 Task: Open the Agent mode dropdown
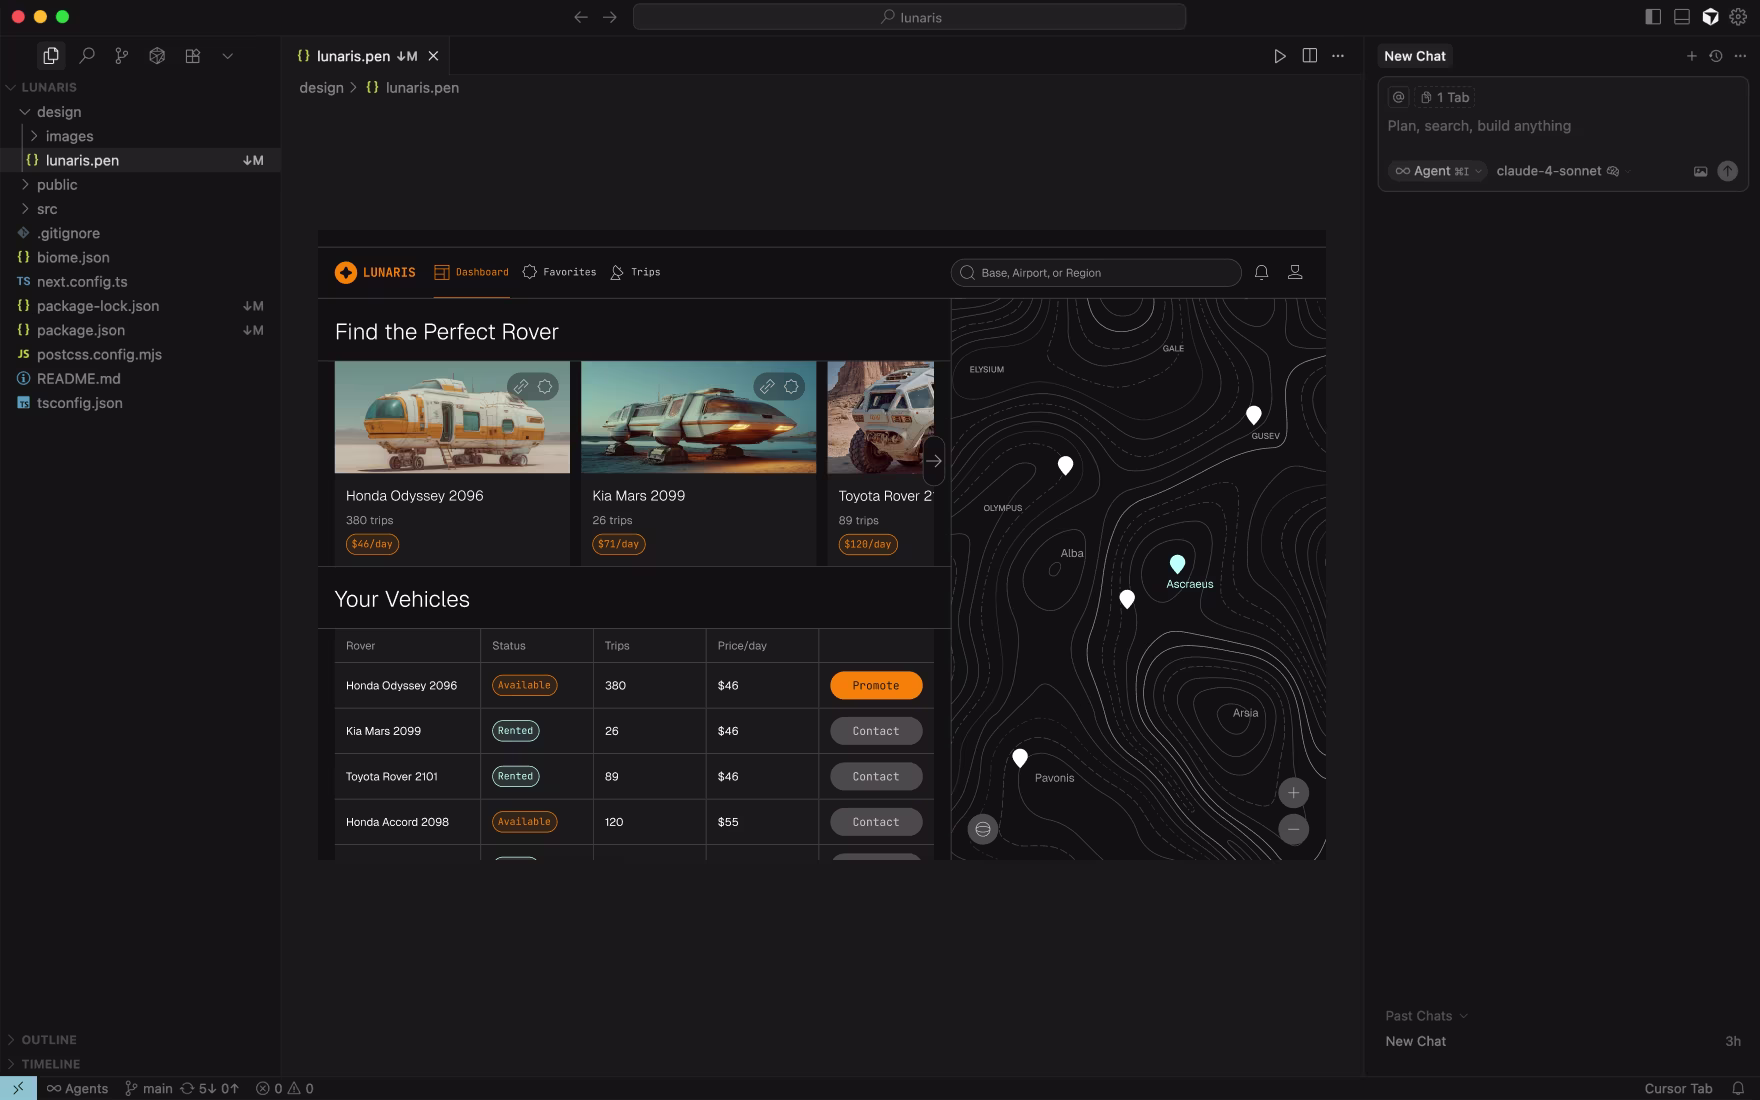click(1437, 171)
